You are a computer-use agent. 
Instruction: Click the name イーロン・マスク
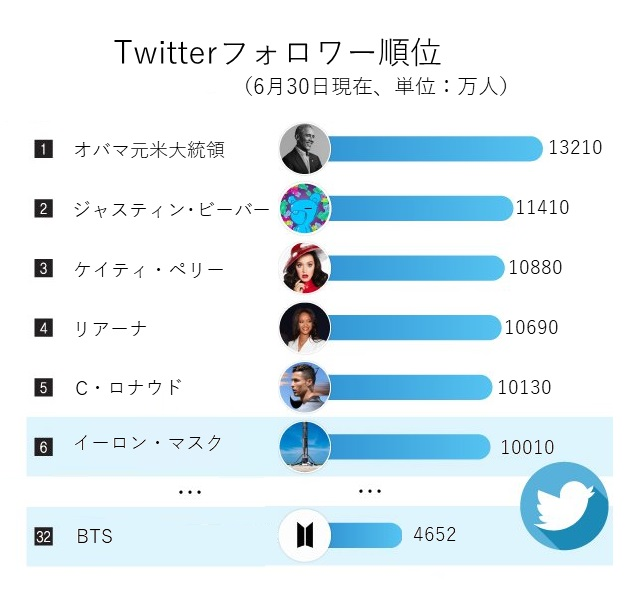[148, 443]
